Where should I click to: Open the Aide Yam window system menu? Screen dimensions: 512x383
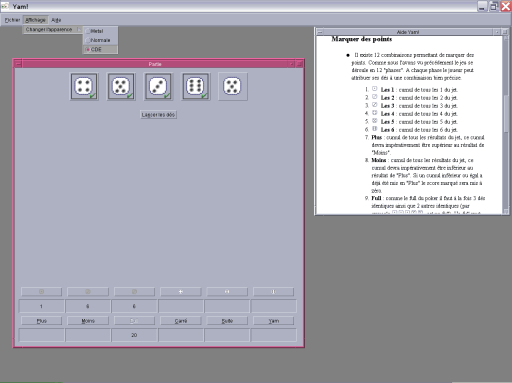(x=320, y=32)
